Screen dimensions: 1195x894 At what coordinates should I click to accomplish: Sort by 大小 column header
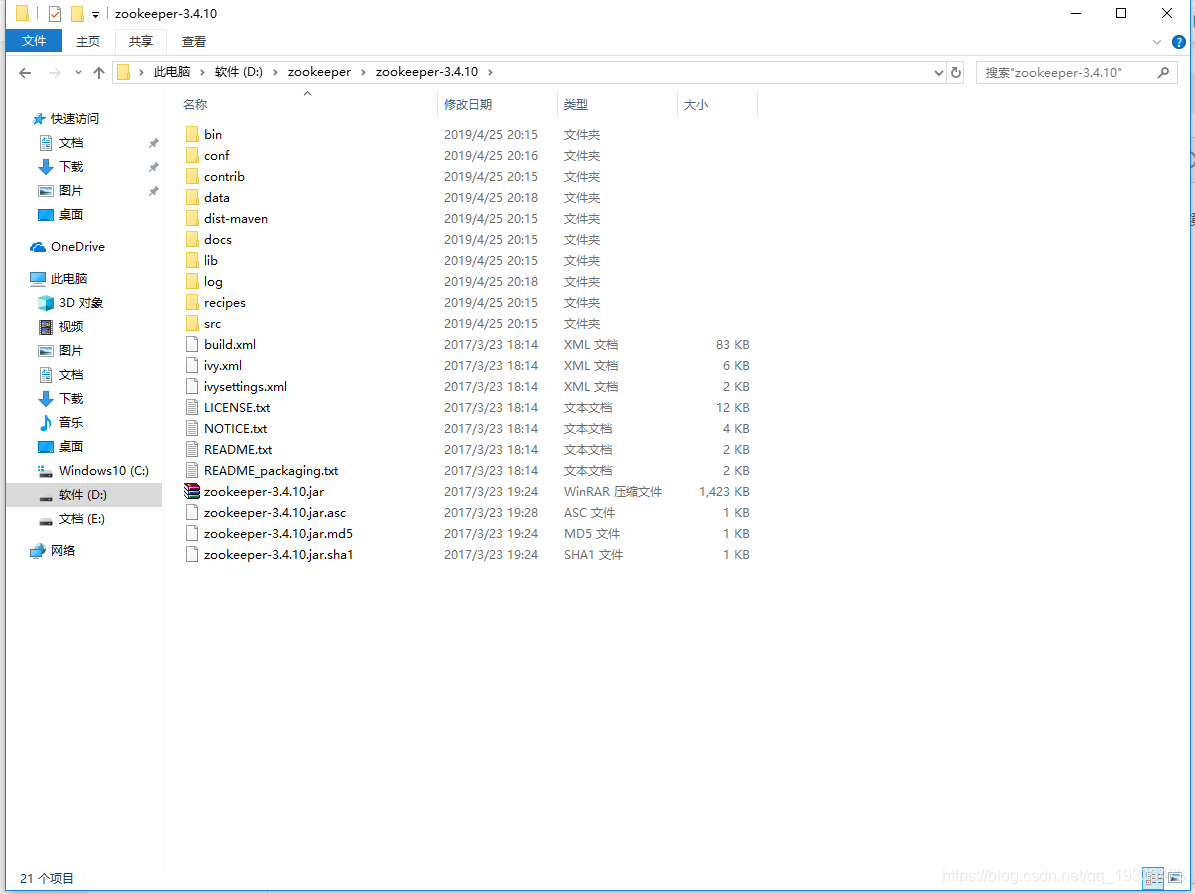point(696,104)
